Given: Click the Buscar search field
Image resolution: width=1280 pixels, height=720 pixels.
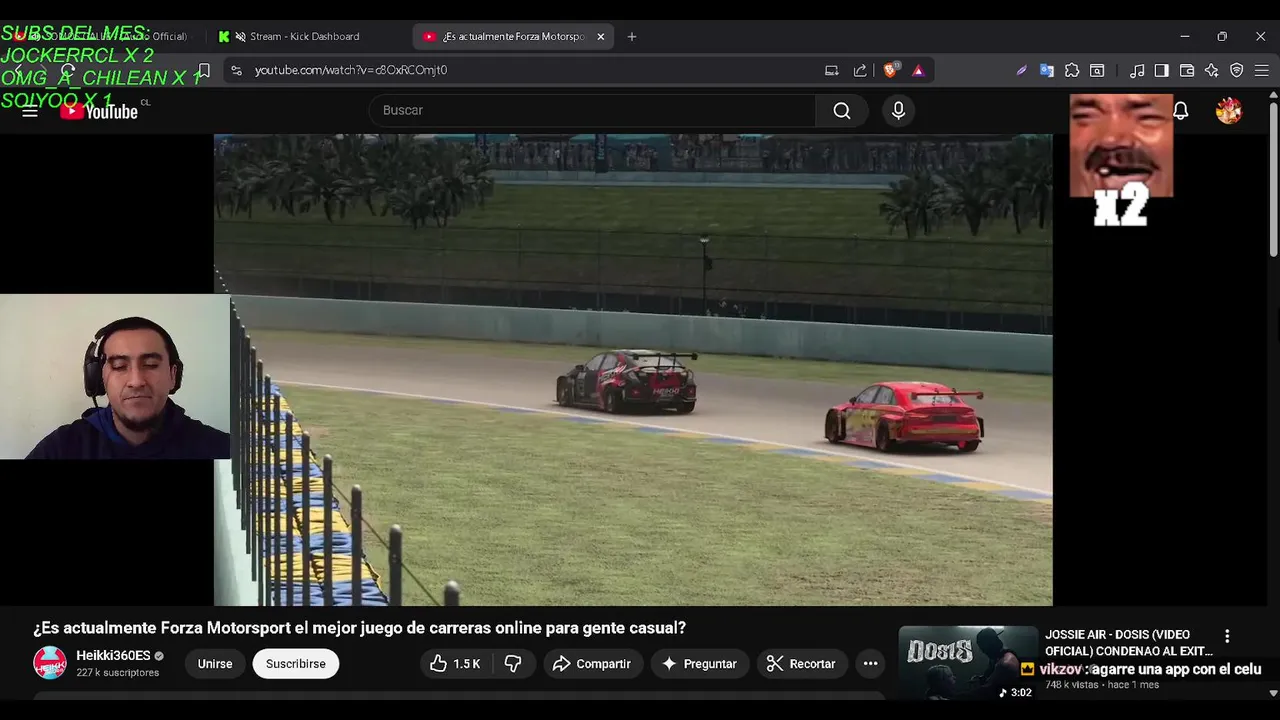Looking at the screenshot, I should pos(592,110).
